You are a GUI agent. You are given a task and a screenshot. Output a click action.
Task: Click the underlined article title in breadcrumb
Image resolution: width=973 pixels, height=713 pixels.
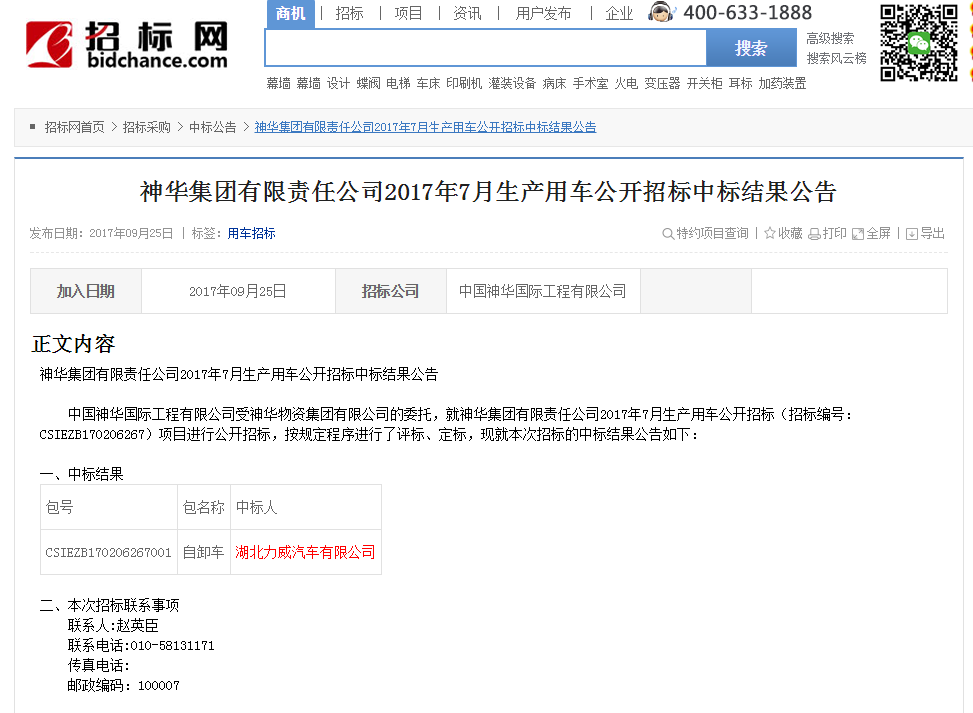tap(425, 127)
